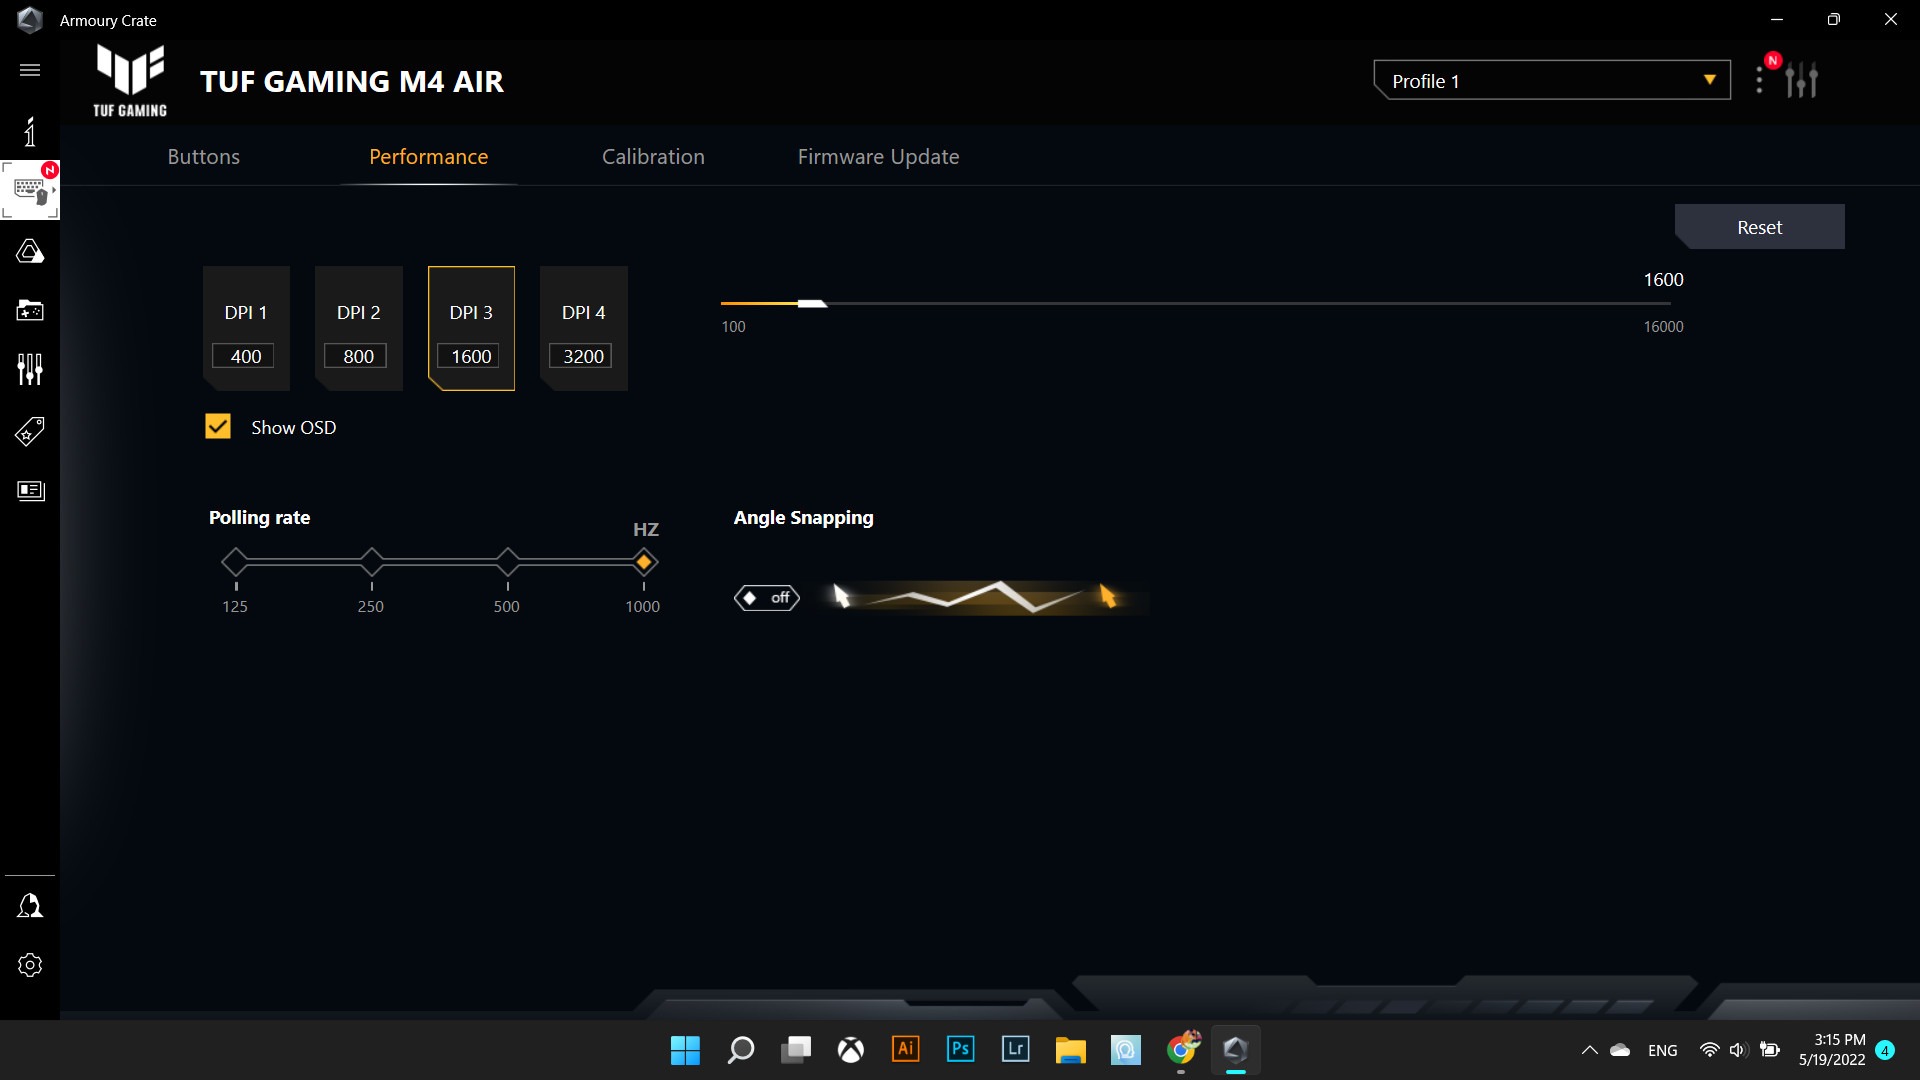Toggle Angle Snapping off switch
1920x1080 pixels.
(x=767, y=598)
